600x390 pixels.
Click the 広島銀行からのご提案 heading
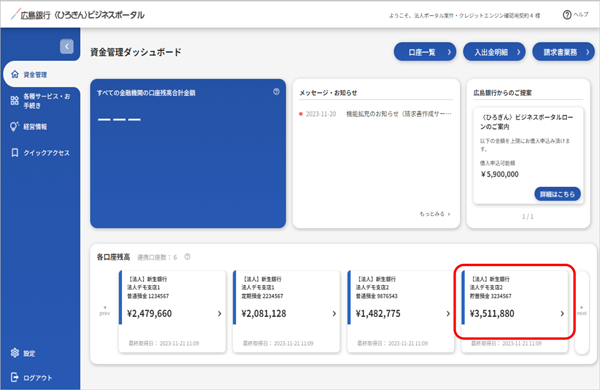(x=502, y=93)
